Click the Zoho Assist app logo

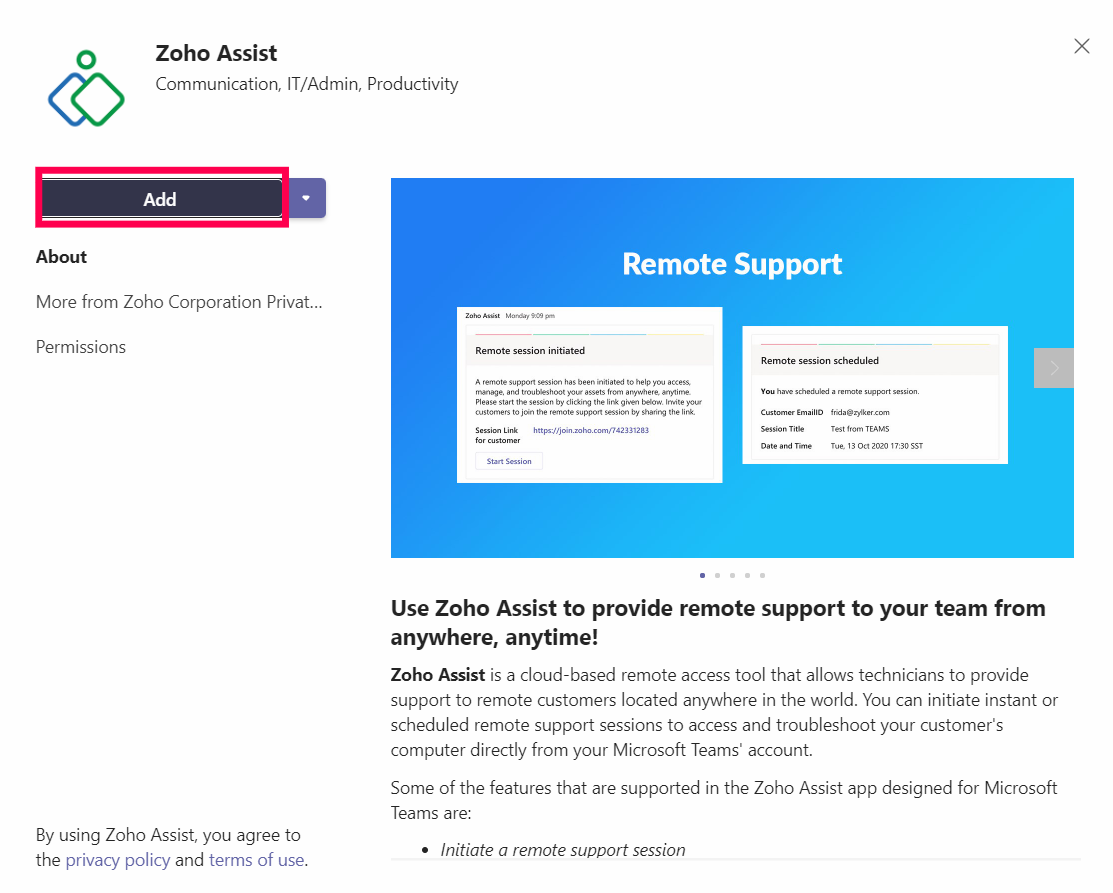[86, 90]
